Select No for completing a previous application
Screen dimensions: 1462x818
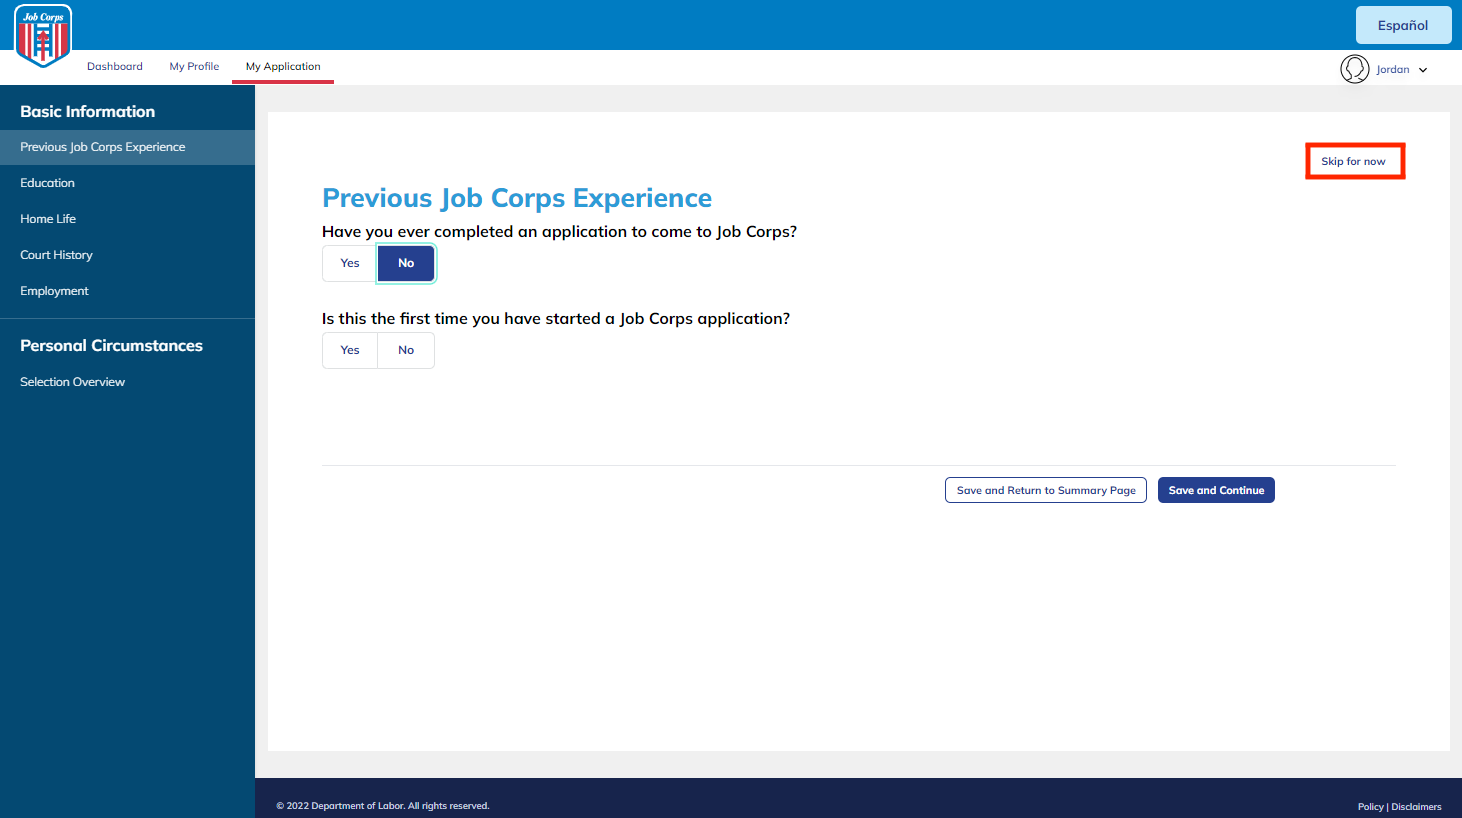pyautogui.click(x=405, y=263)
